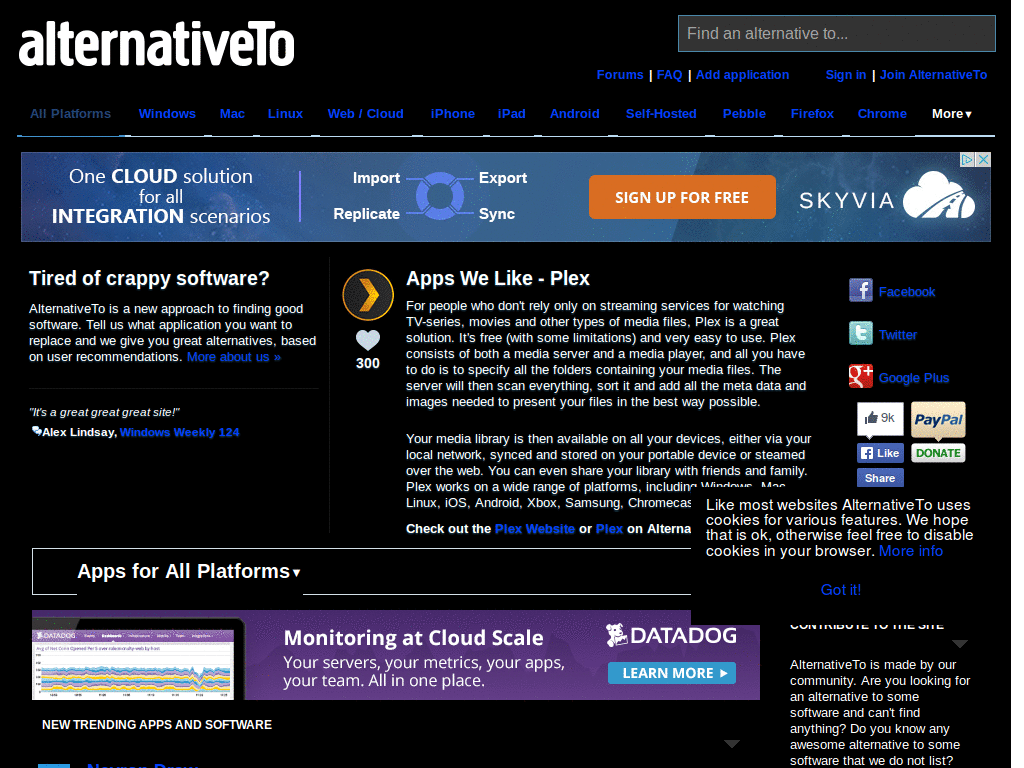Dismiss cookie notice with Got it!
The height and width of the screenshot is (768, 1024).
coord(840,590)
